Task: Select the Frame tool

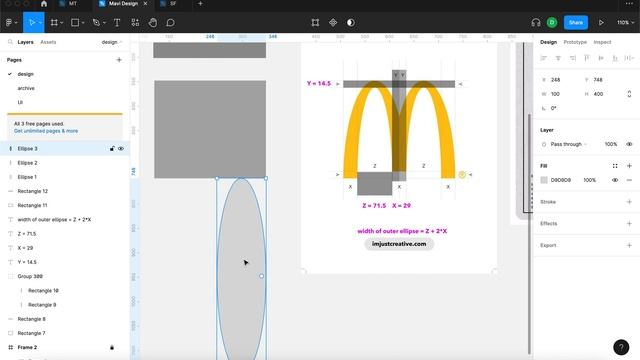Action: point(54,23)
